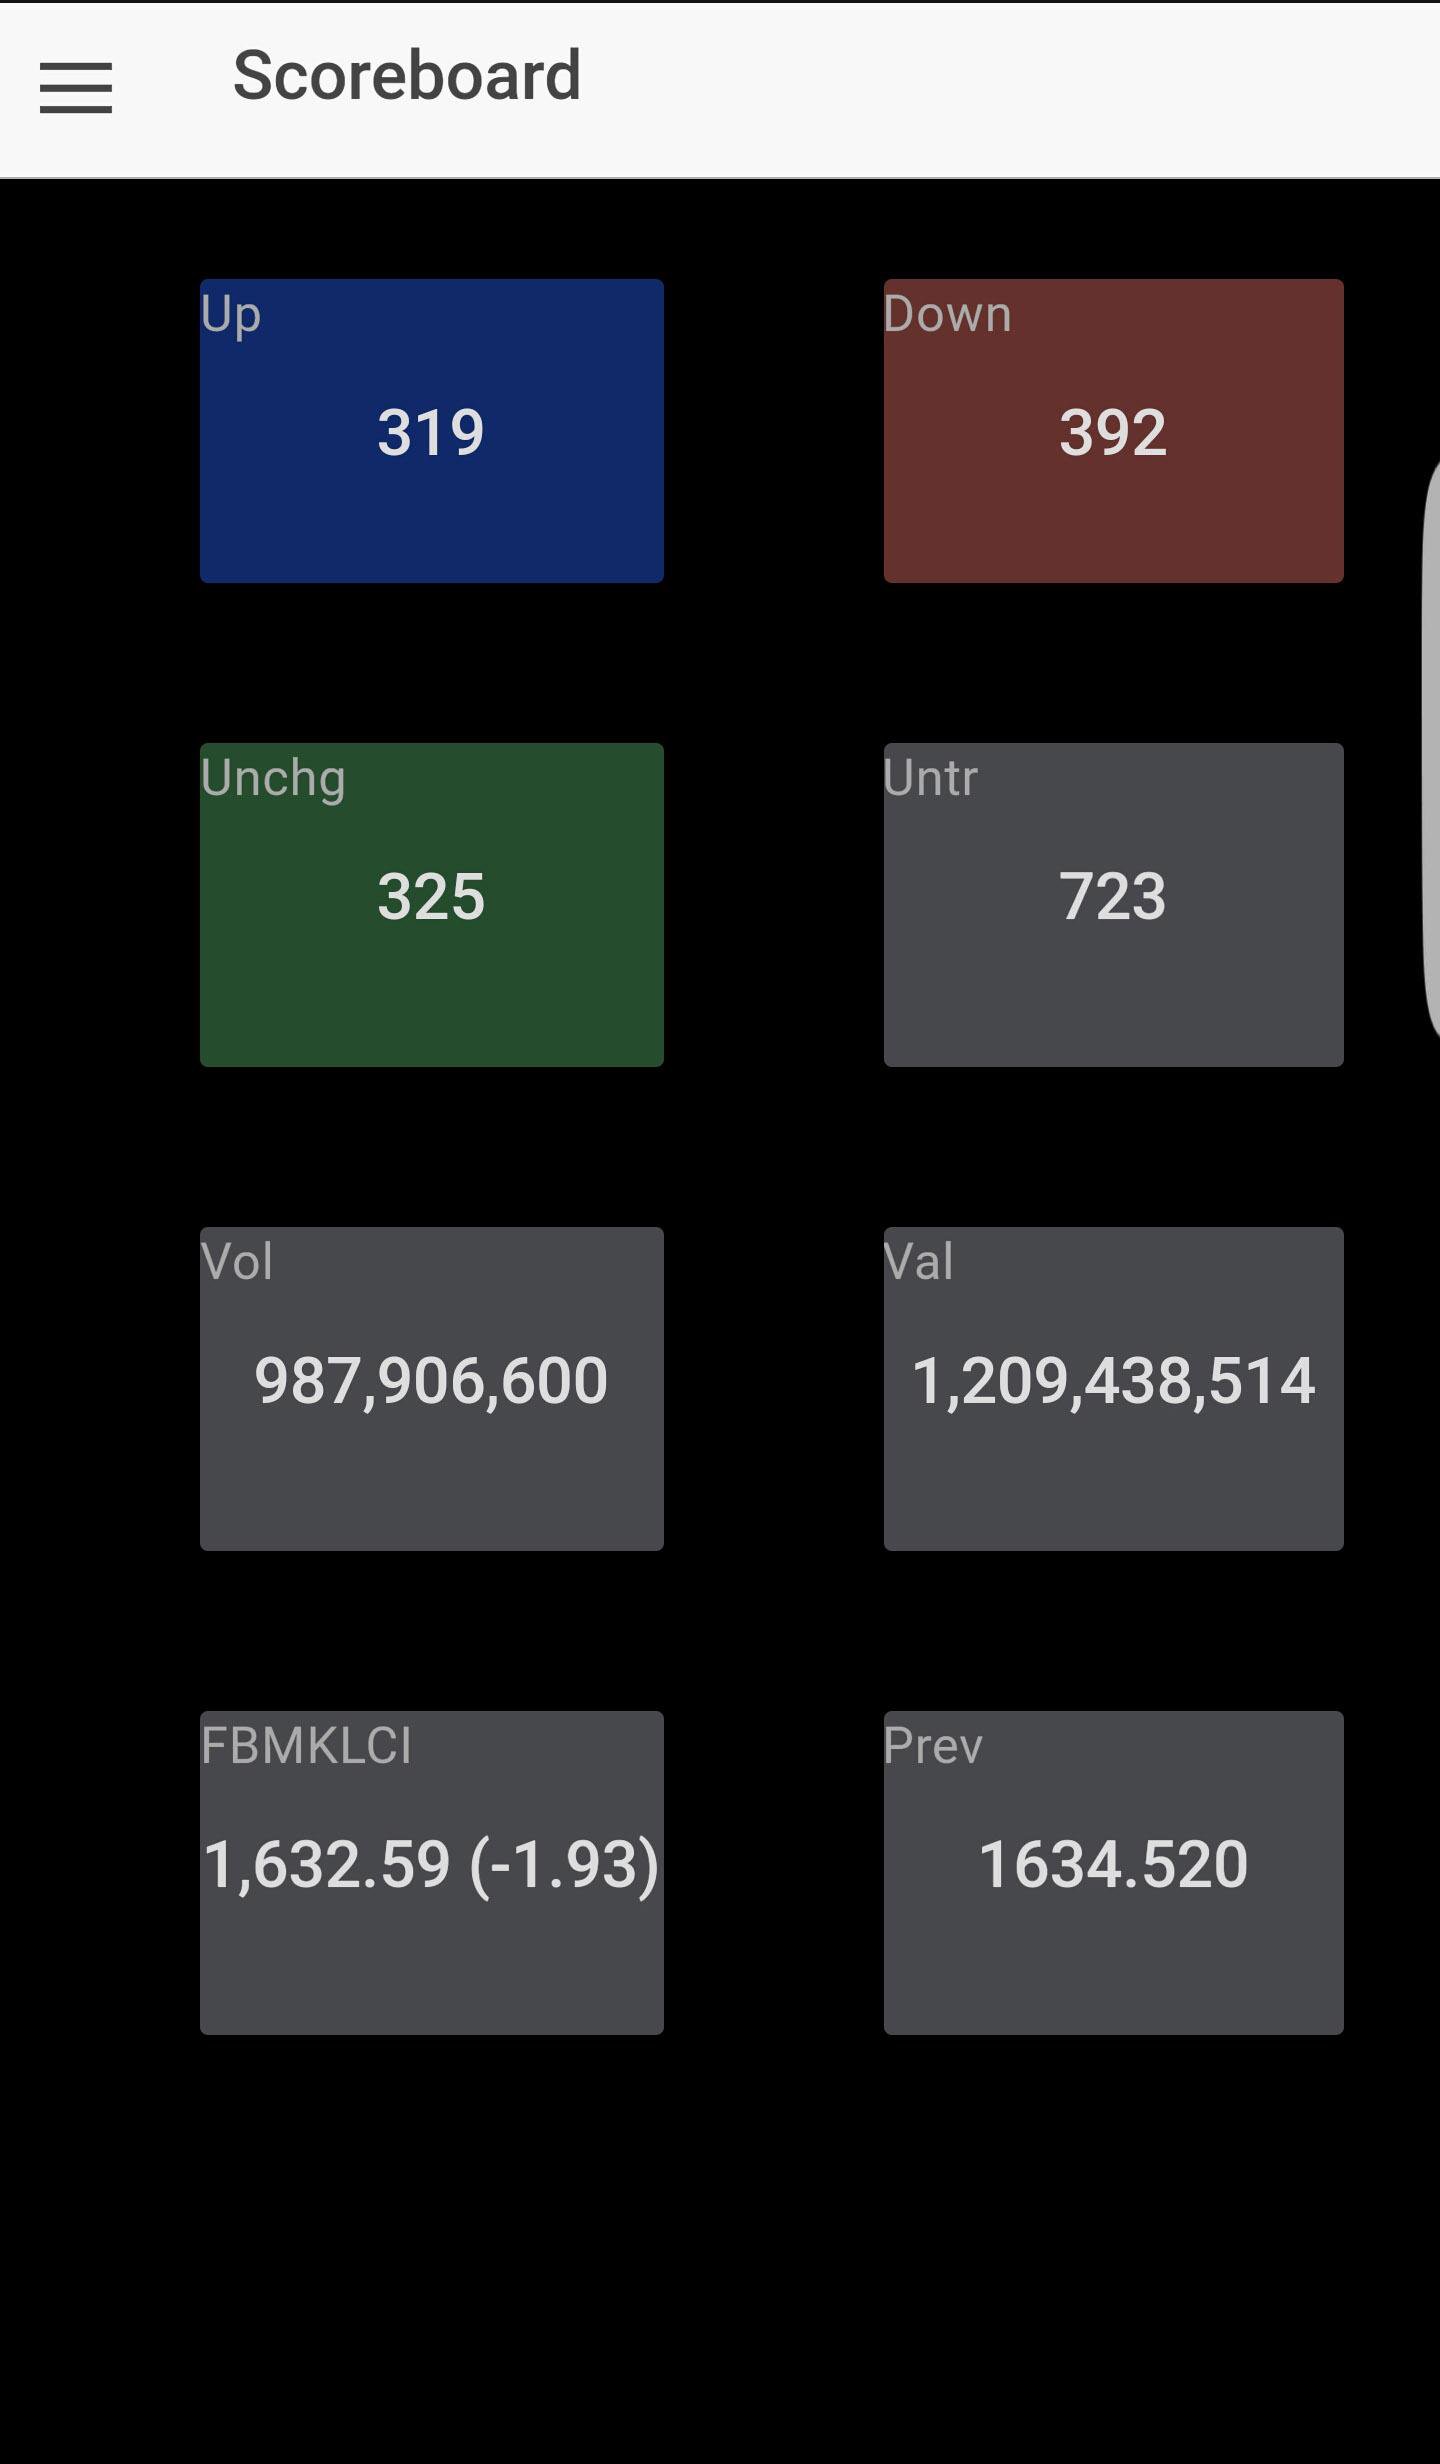The image size is (1440, 2464).
Task: Click the 1,632.59 (-1.93) index reading
Action: tap(431, 1866)
